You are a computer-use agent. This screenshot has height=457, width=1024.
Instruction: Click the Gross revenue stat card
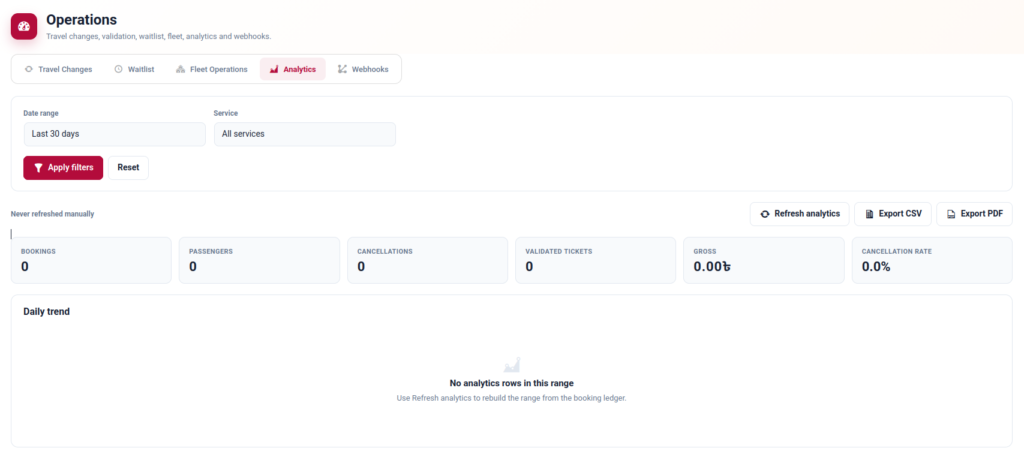[x=763, y=260]
